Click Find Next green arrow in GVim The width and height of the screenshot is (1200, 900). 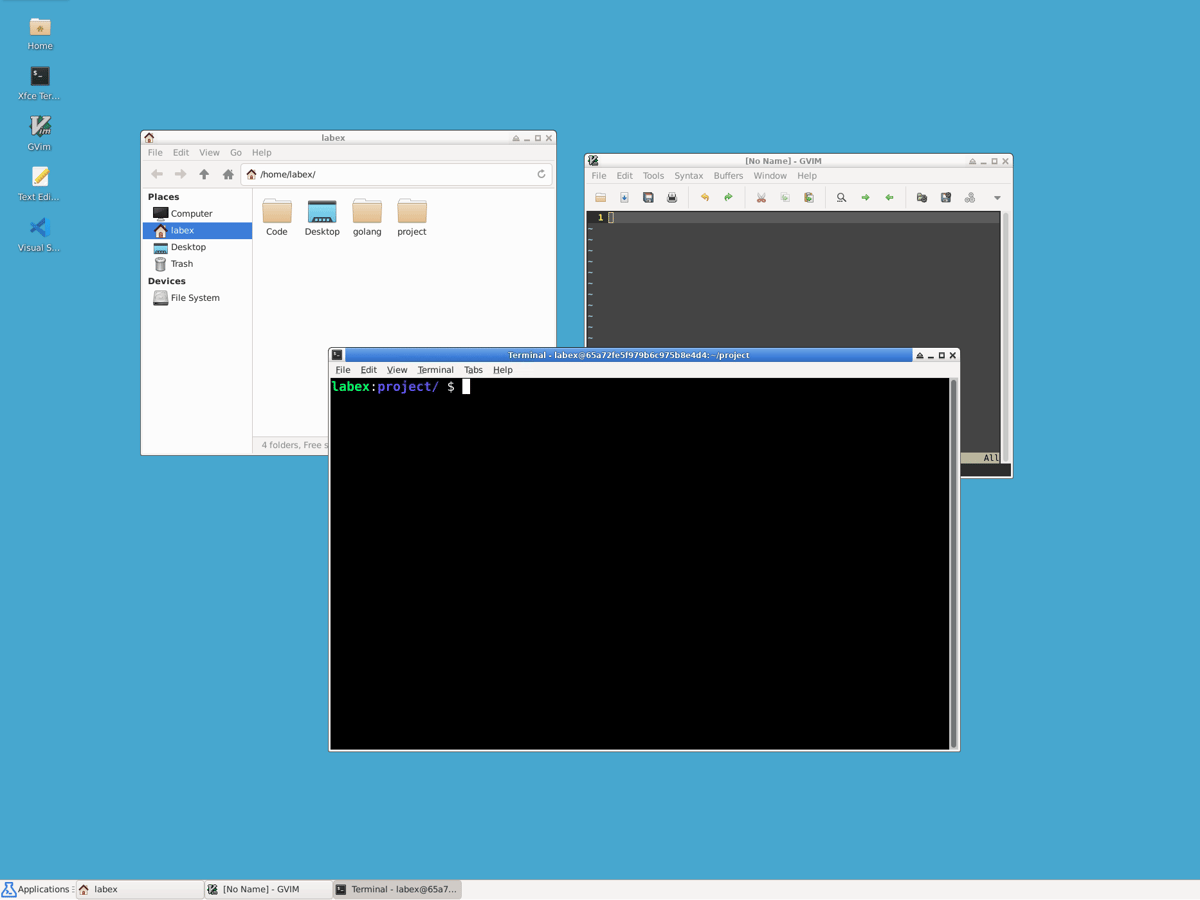[866, 197]
